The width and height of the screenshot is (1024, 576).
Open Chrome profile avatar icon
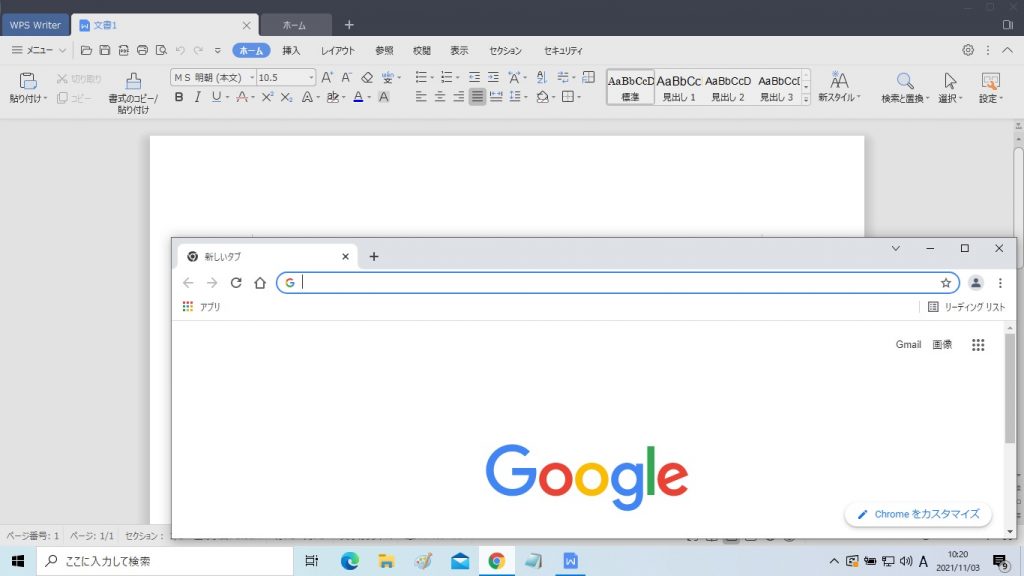pos(976,283)
